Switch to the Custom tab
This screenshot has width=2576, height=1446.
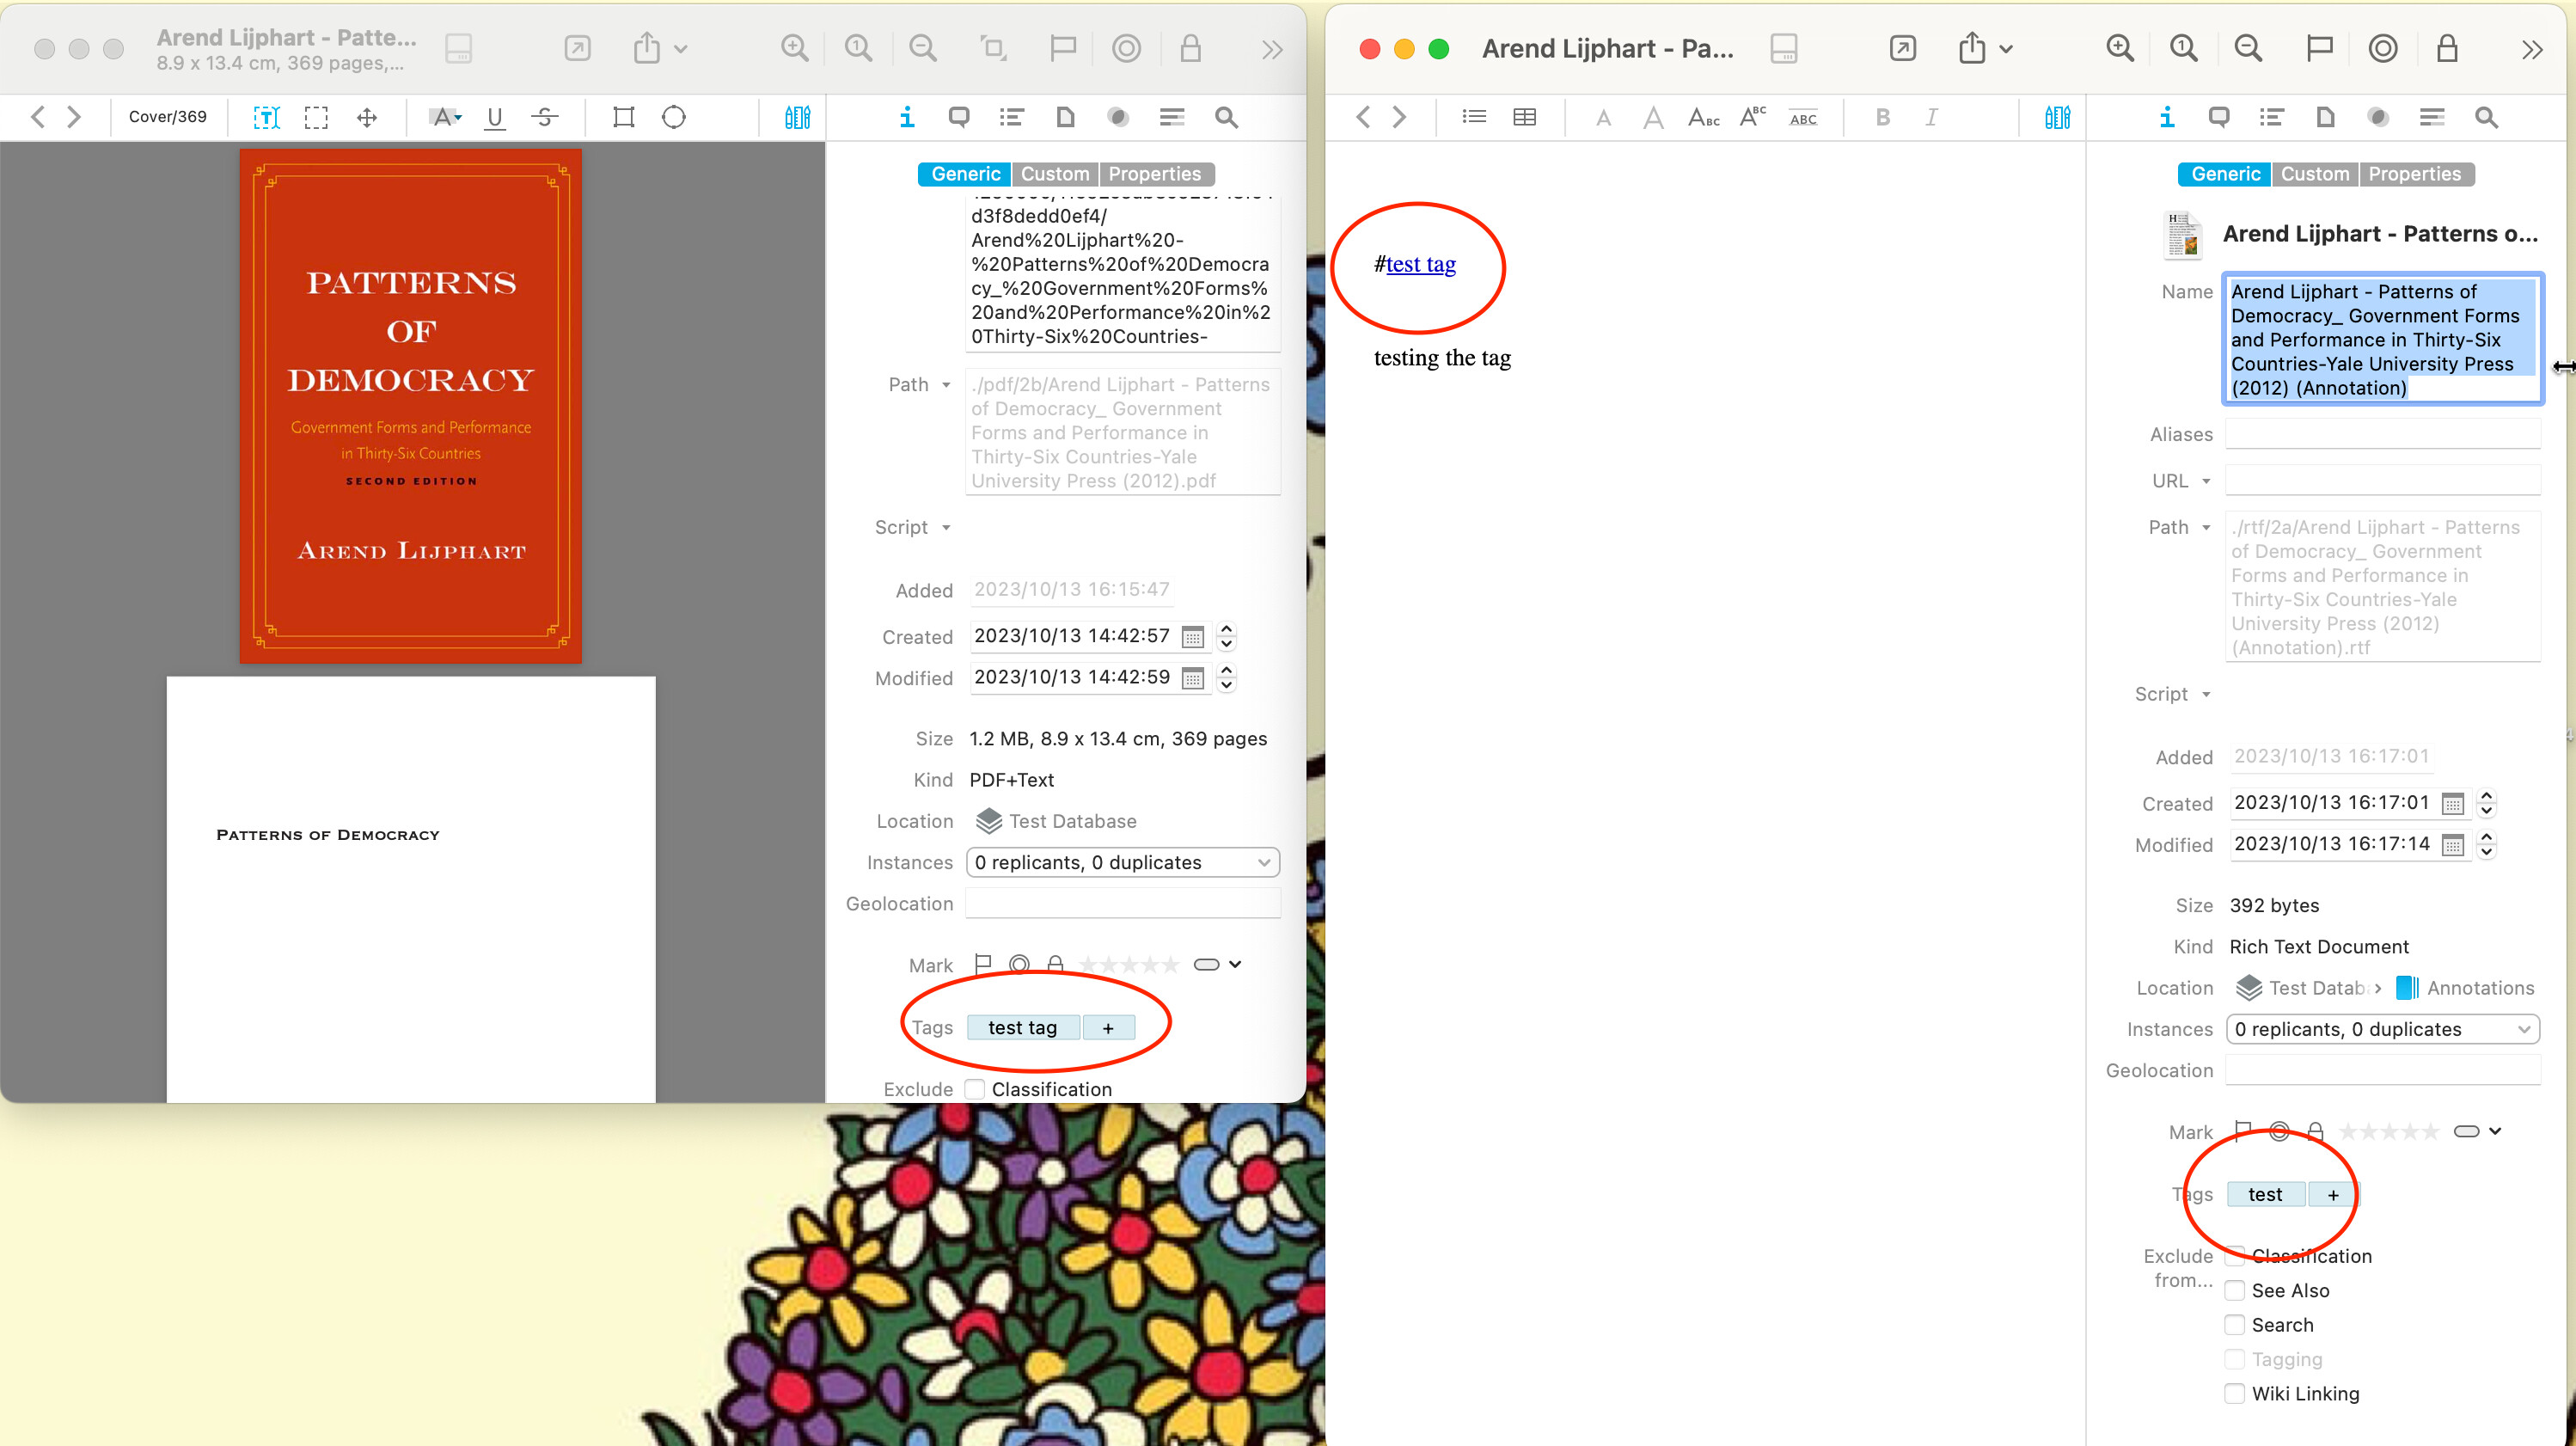(1055, 173)
